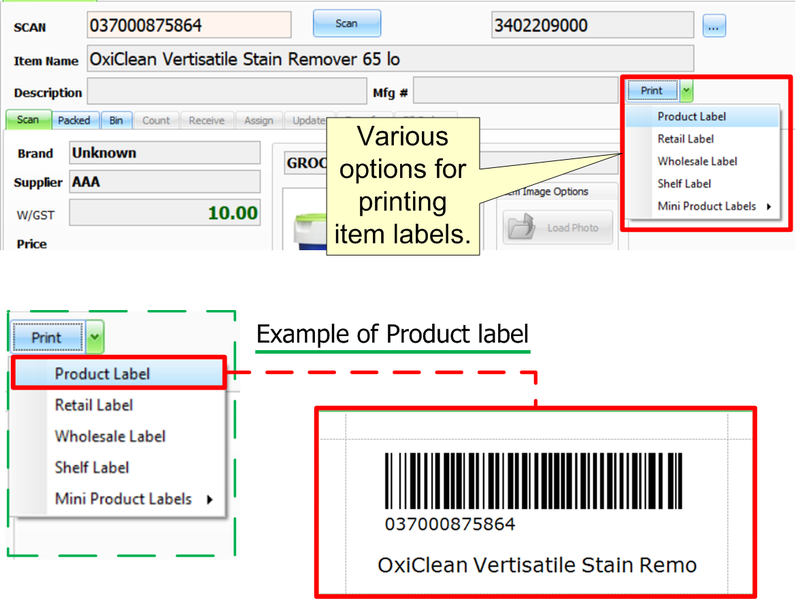
Task: Open the ellipsis browse button
Action: point(714,26)
